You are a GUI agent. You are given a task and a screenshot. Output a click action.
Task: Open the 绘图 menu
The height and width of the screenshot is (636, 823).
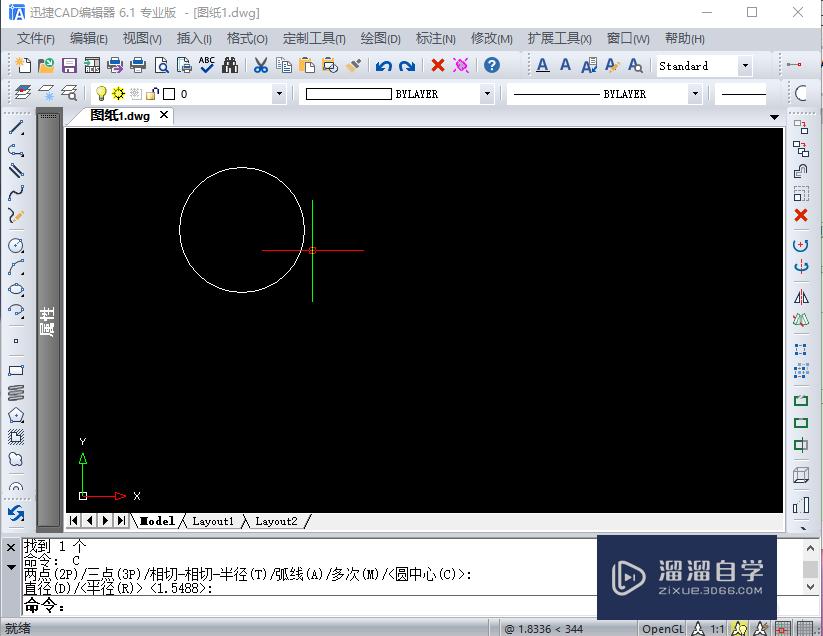coord(379,38)
